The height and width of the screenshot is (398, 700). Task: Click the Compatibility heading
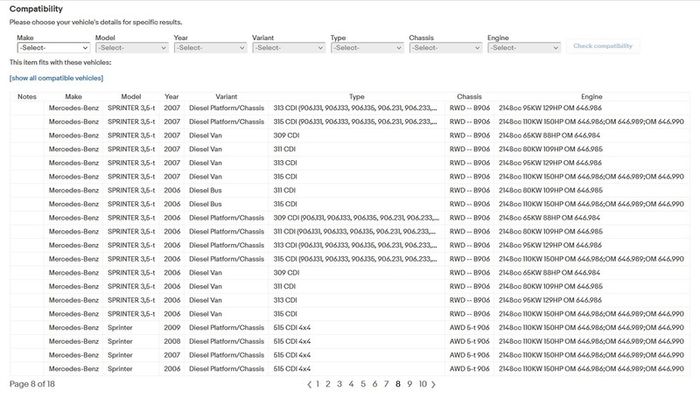coord(36,9)
